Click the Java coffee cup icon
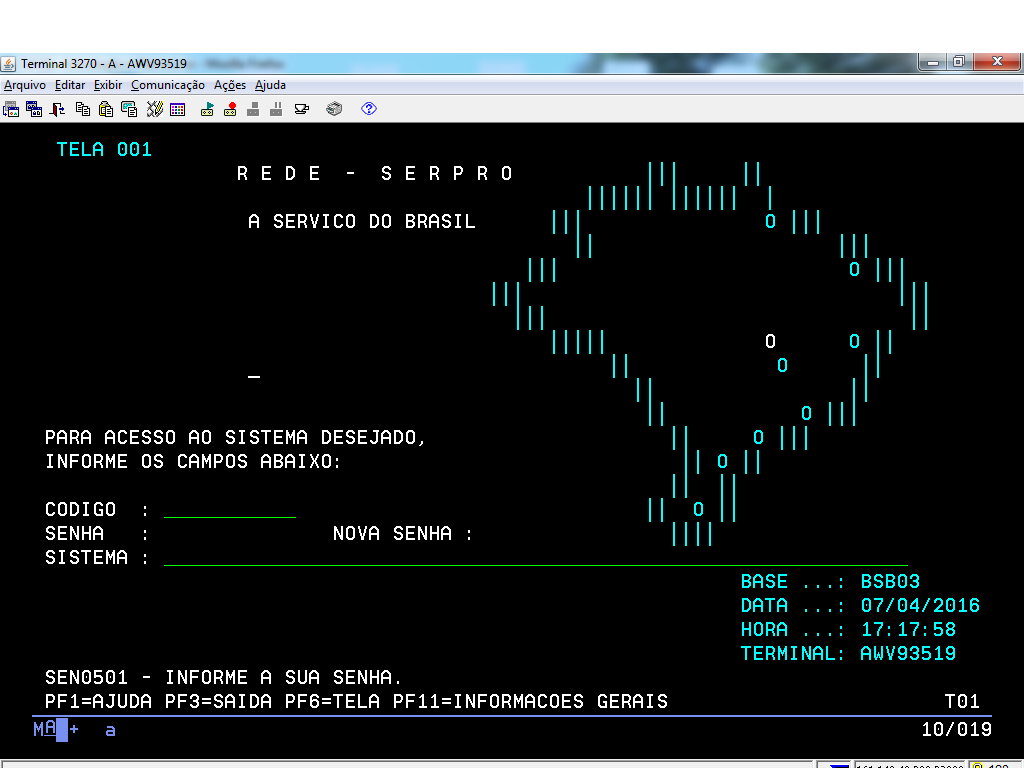 302,109
